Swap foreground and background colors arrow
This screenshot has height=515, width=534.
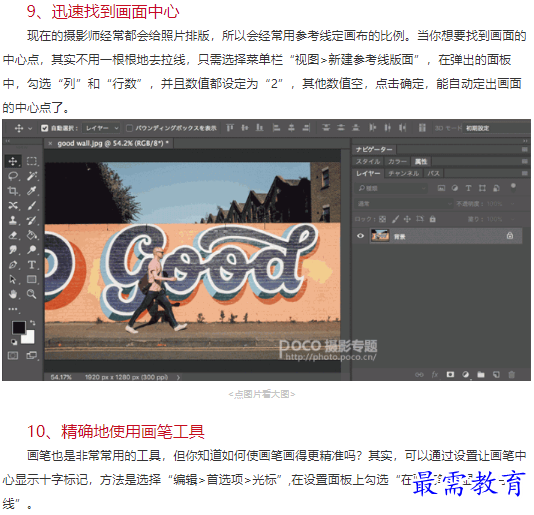[32, 322]
